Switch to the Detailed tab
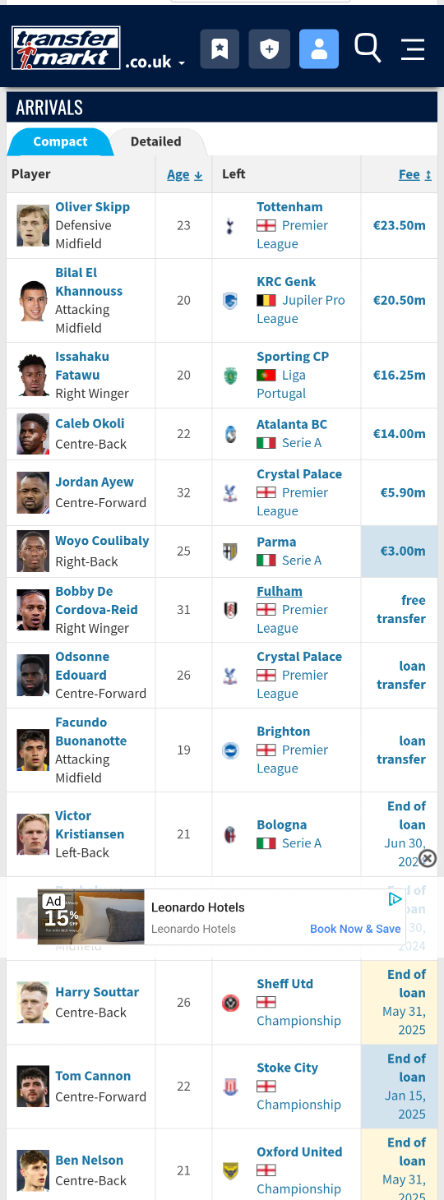Image resolution: width=444 pixels, height=1200 pixels. tap(156, 141)
